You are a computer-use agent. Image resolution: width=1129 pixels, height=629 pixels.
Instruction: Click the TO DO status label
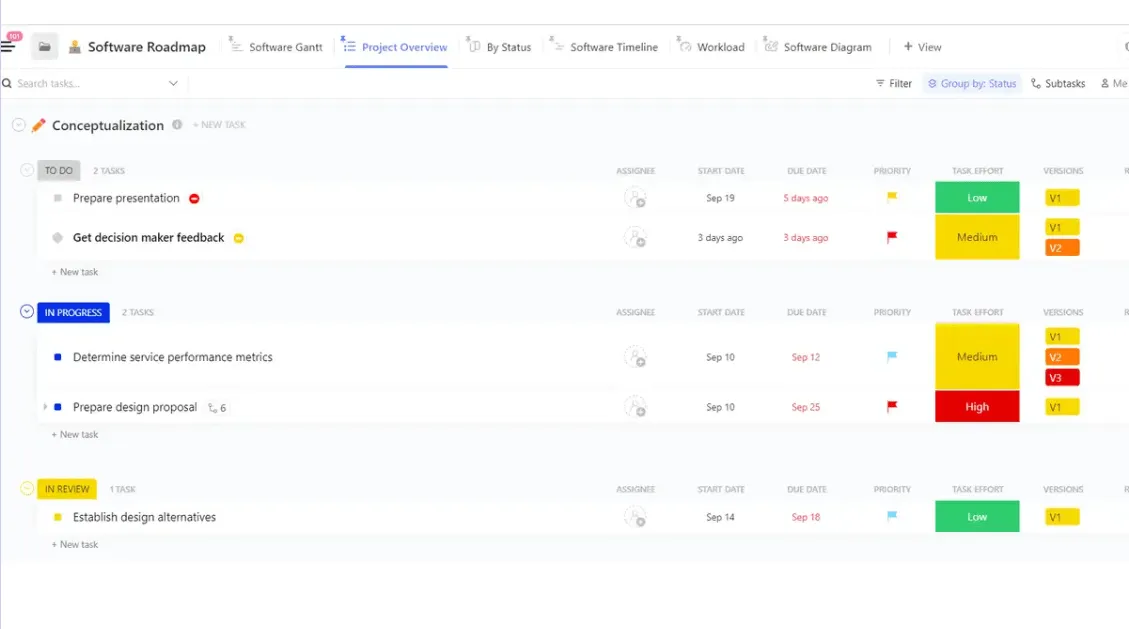58,171
